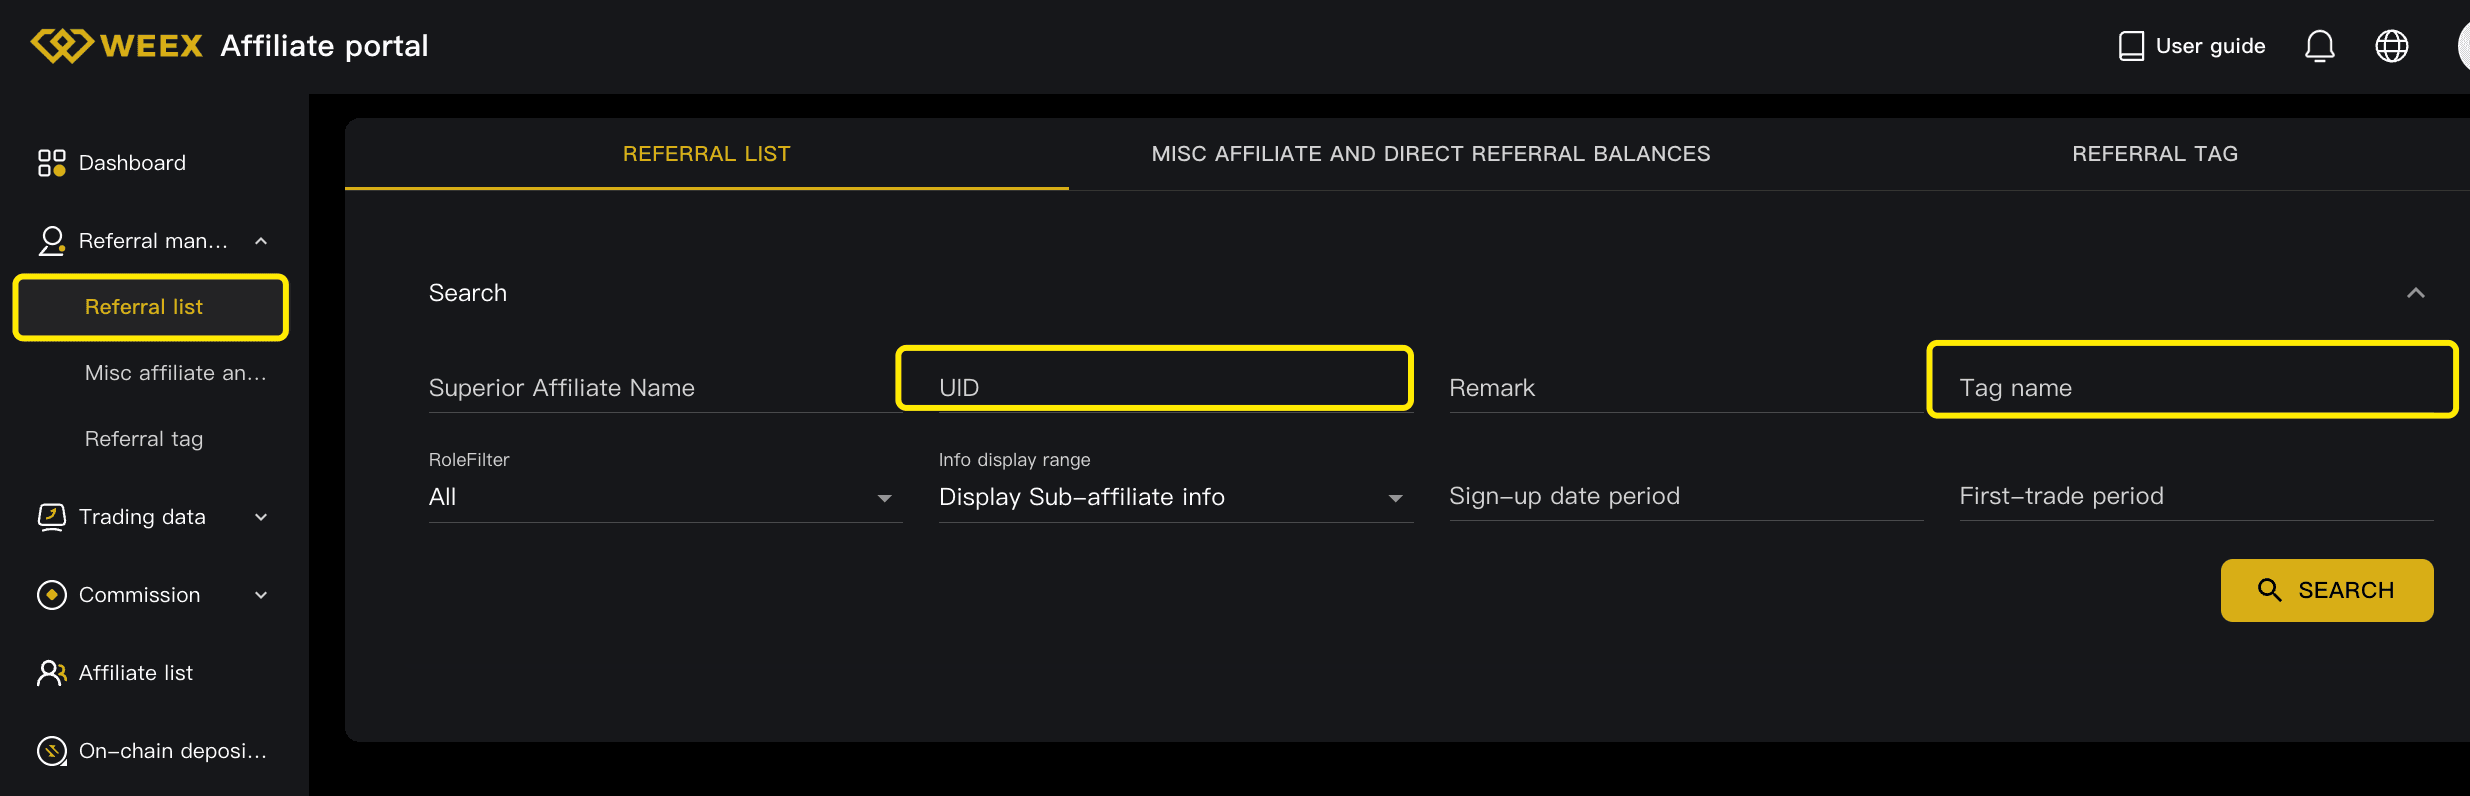Click the WEEX logo icon

[62, 46]
